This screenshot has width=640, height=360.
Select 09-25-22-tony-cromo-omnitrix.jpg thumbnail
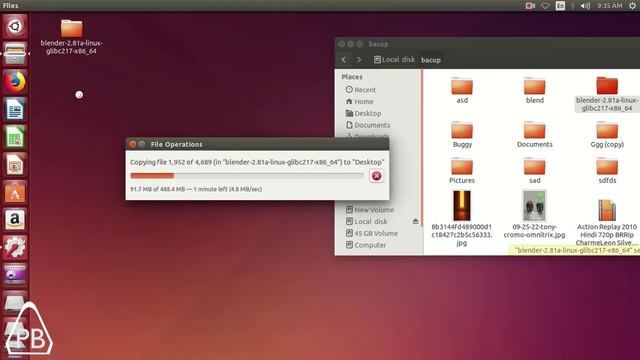[x=534, y=206]
